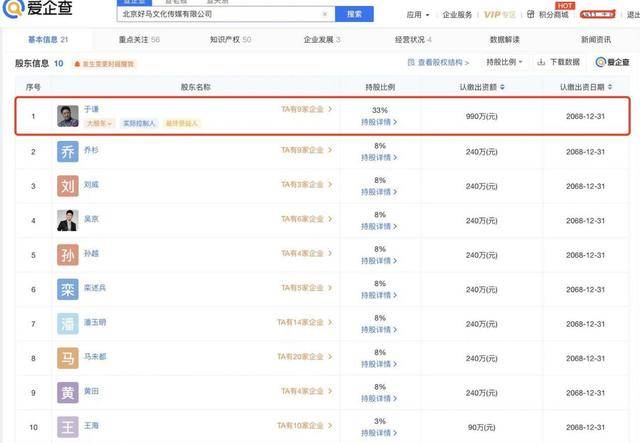Click the 990万(元) capital cell
640x443 pixels.
(x=482, y=116)
